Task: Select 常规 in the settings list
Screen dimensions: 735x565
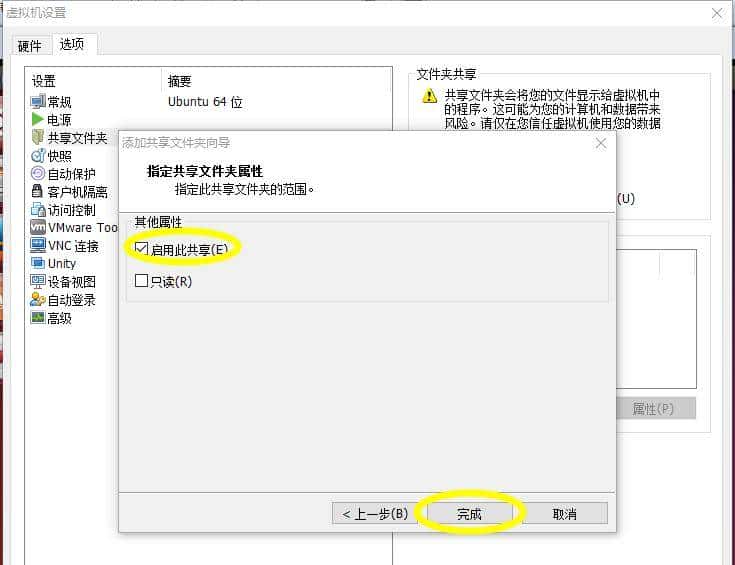Action: (60, 102)
